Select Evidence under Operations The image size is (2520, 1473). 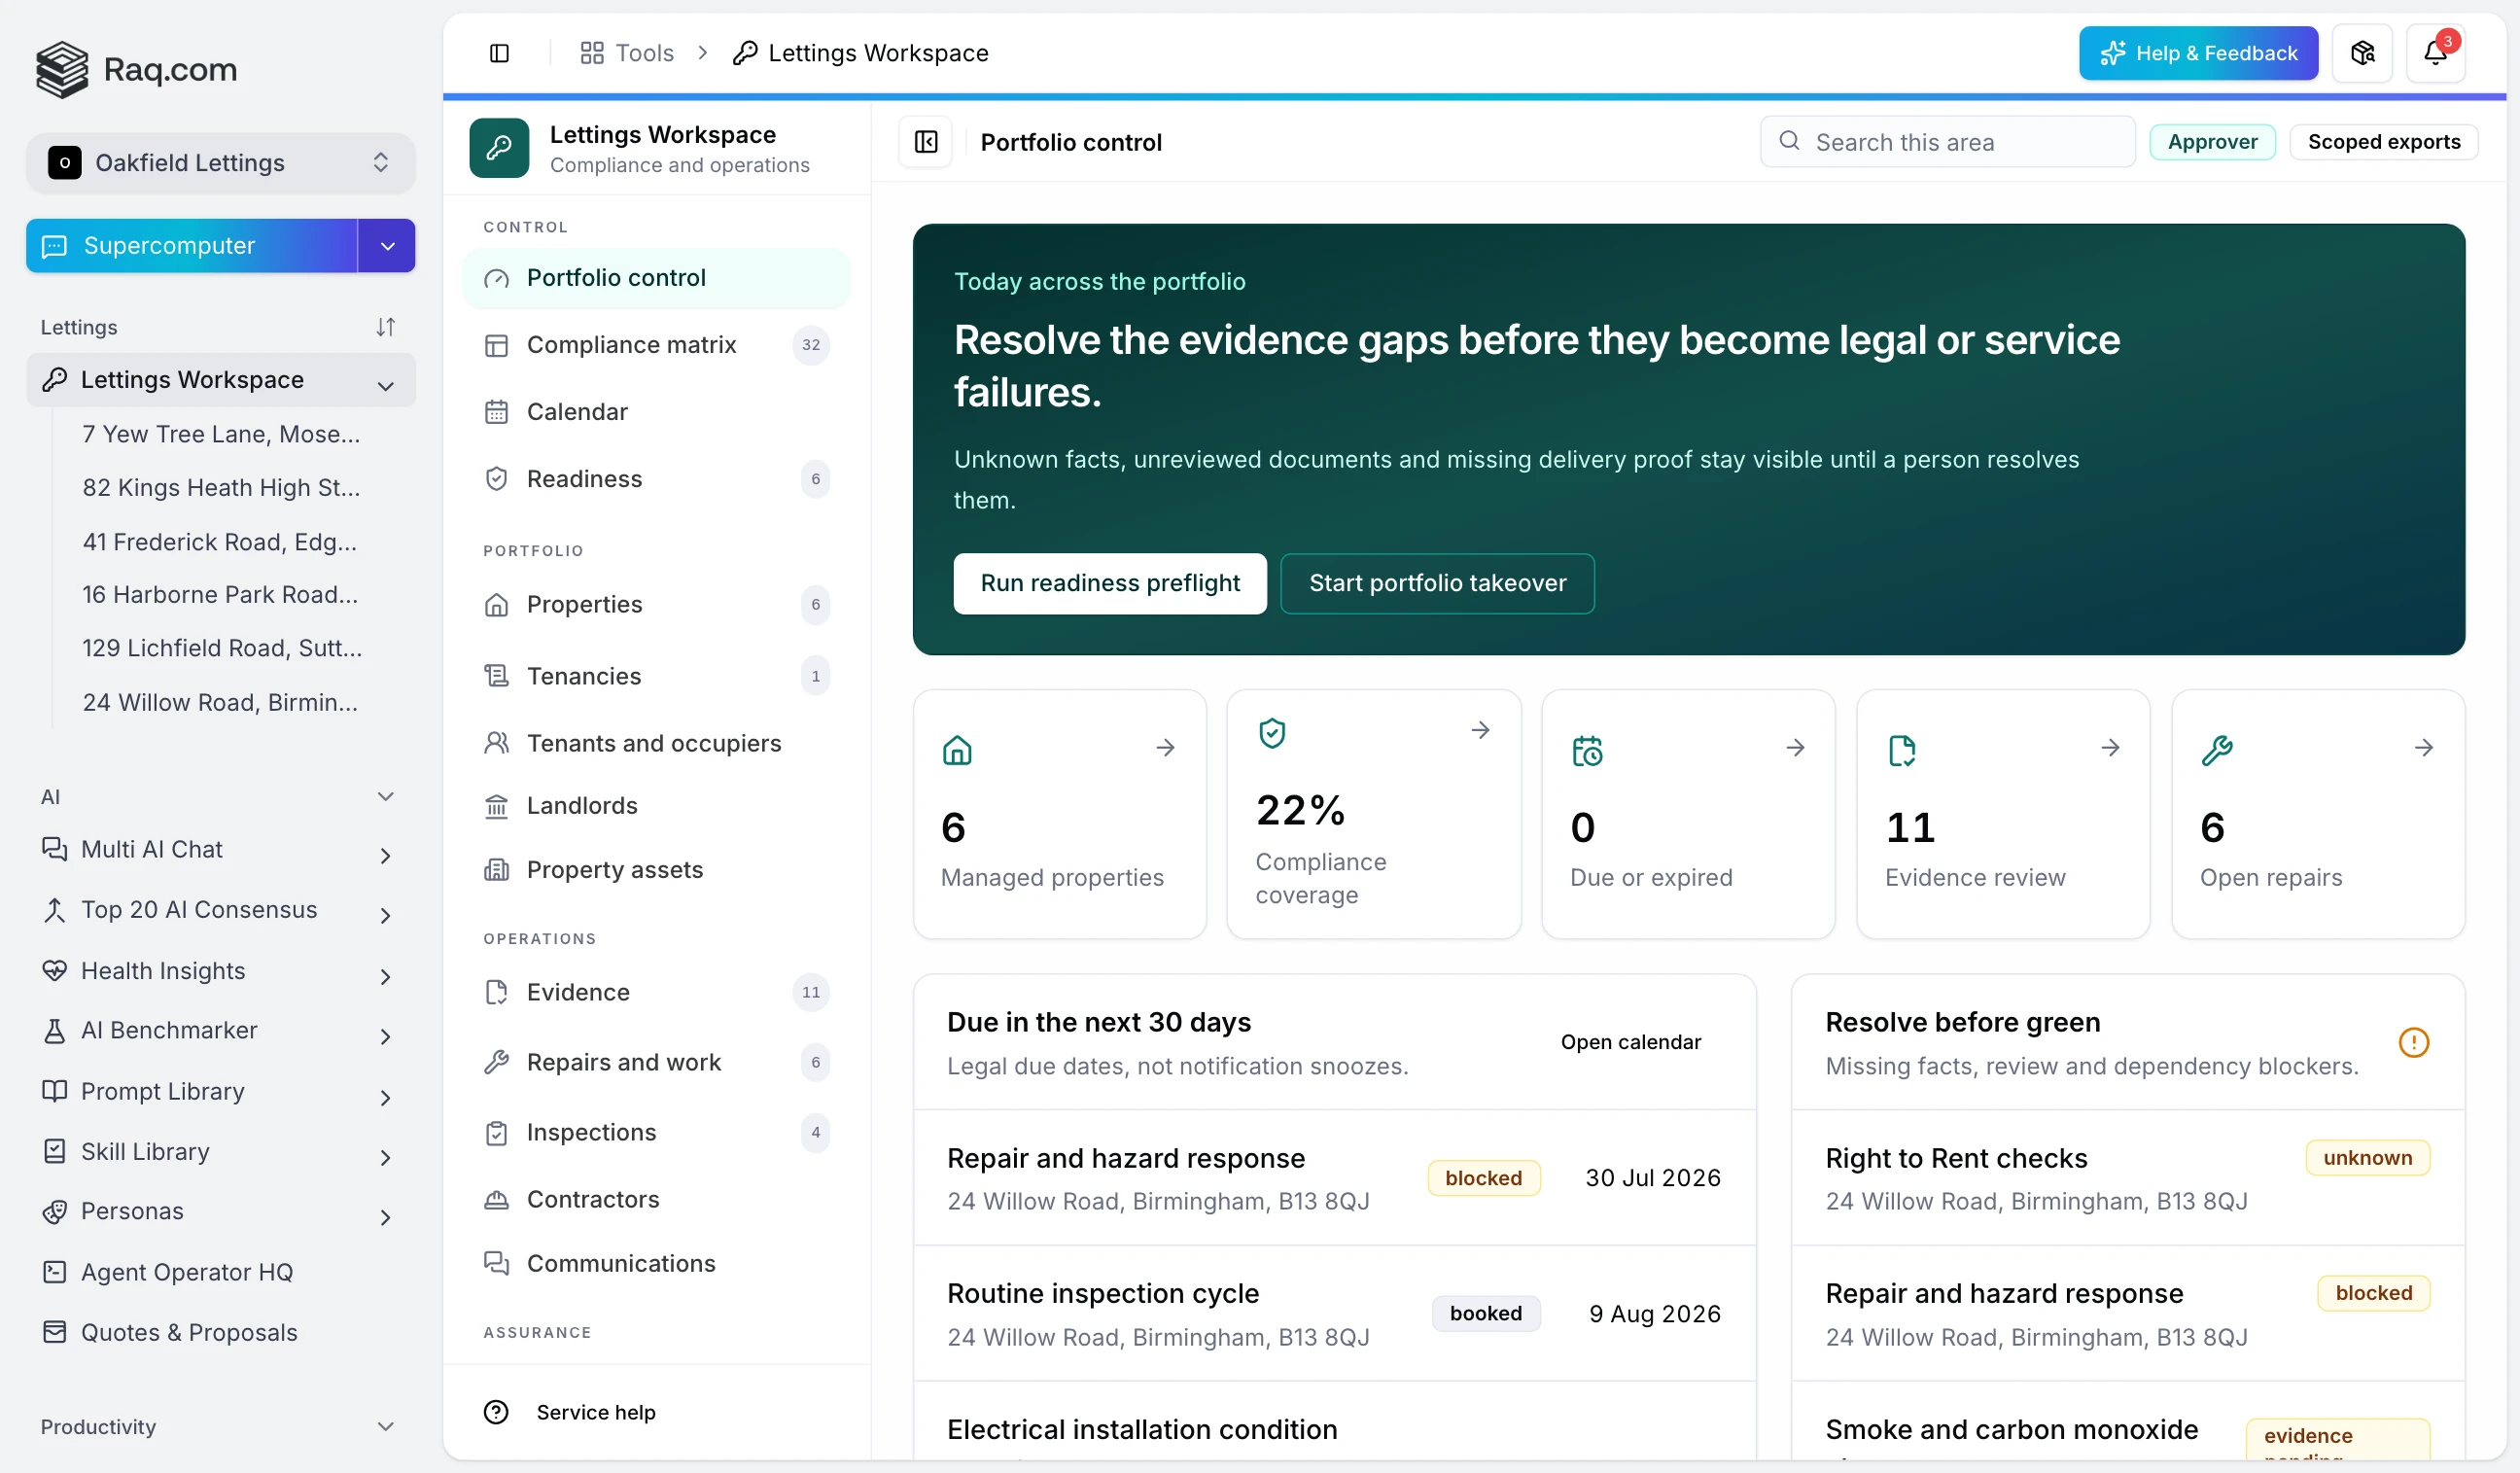tap(656, 992)
